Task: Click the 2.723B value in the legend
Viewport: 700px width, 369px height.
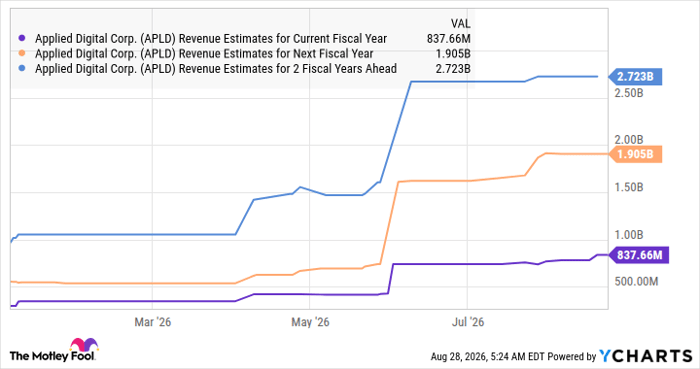Action: [x=453, y=69]
